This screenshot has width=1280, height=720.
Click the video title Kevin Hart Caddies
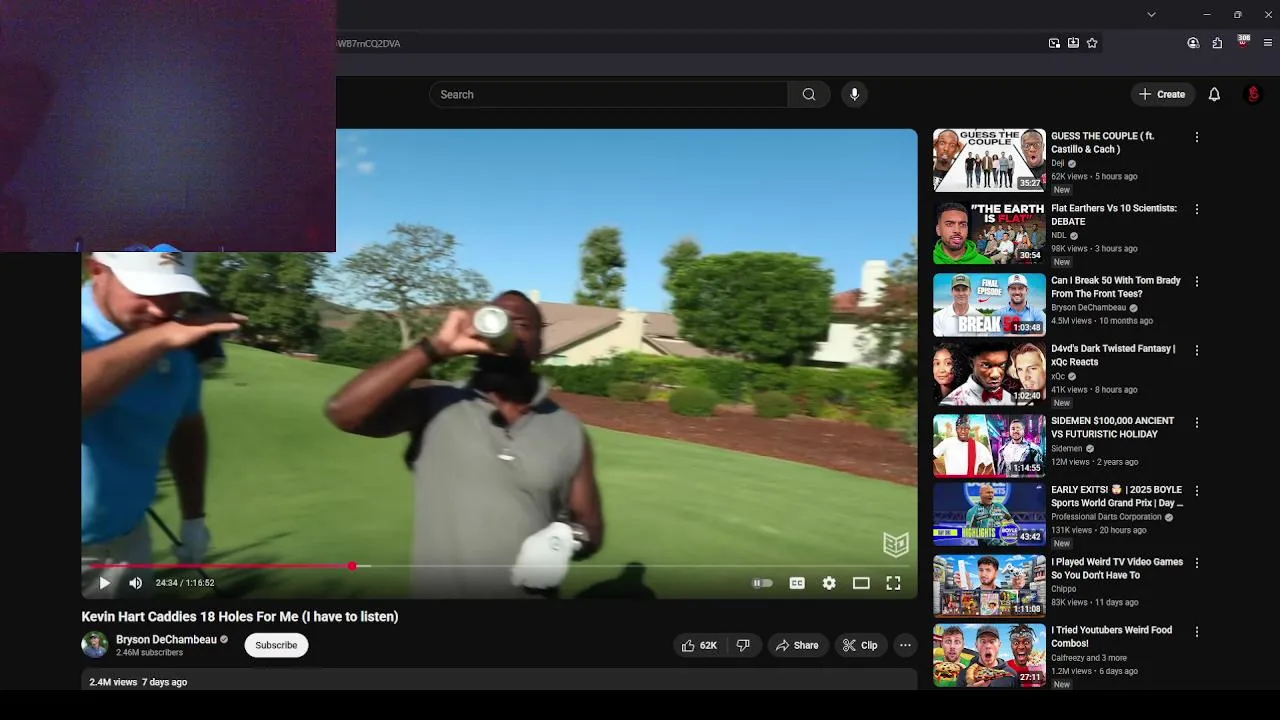240,616
